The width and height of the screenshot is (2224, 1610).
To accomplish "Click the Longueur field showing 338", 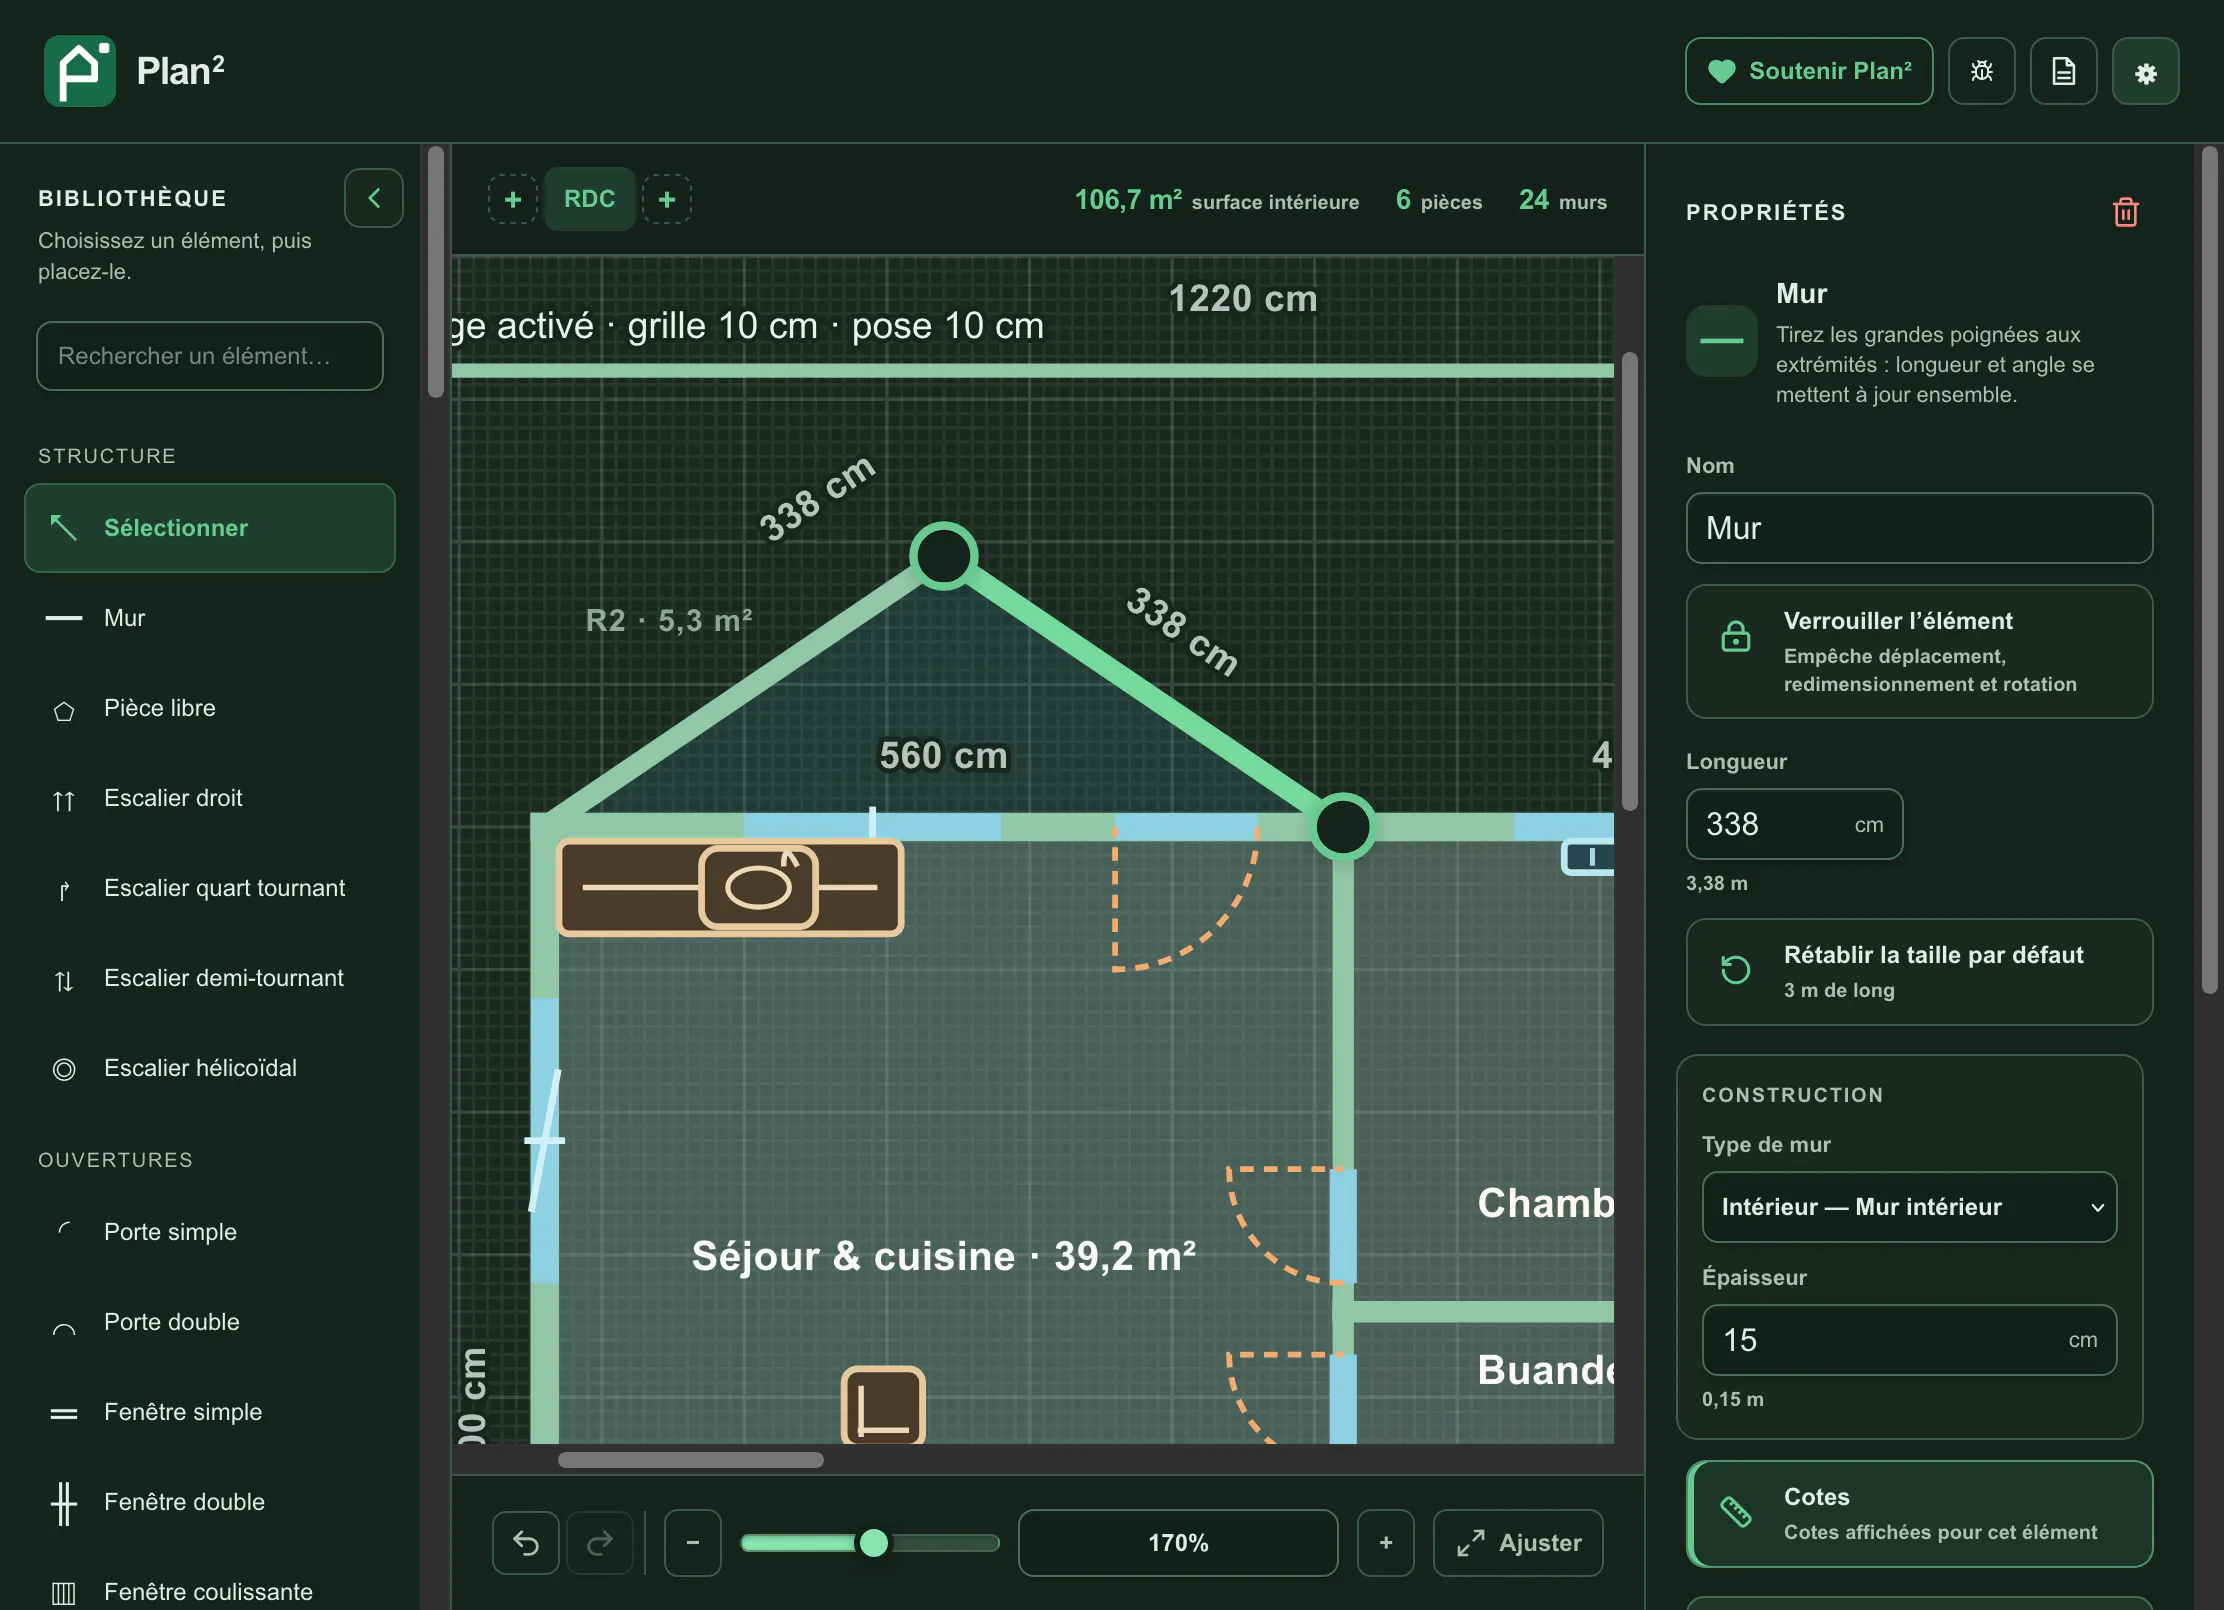I will pos(1794,824).
